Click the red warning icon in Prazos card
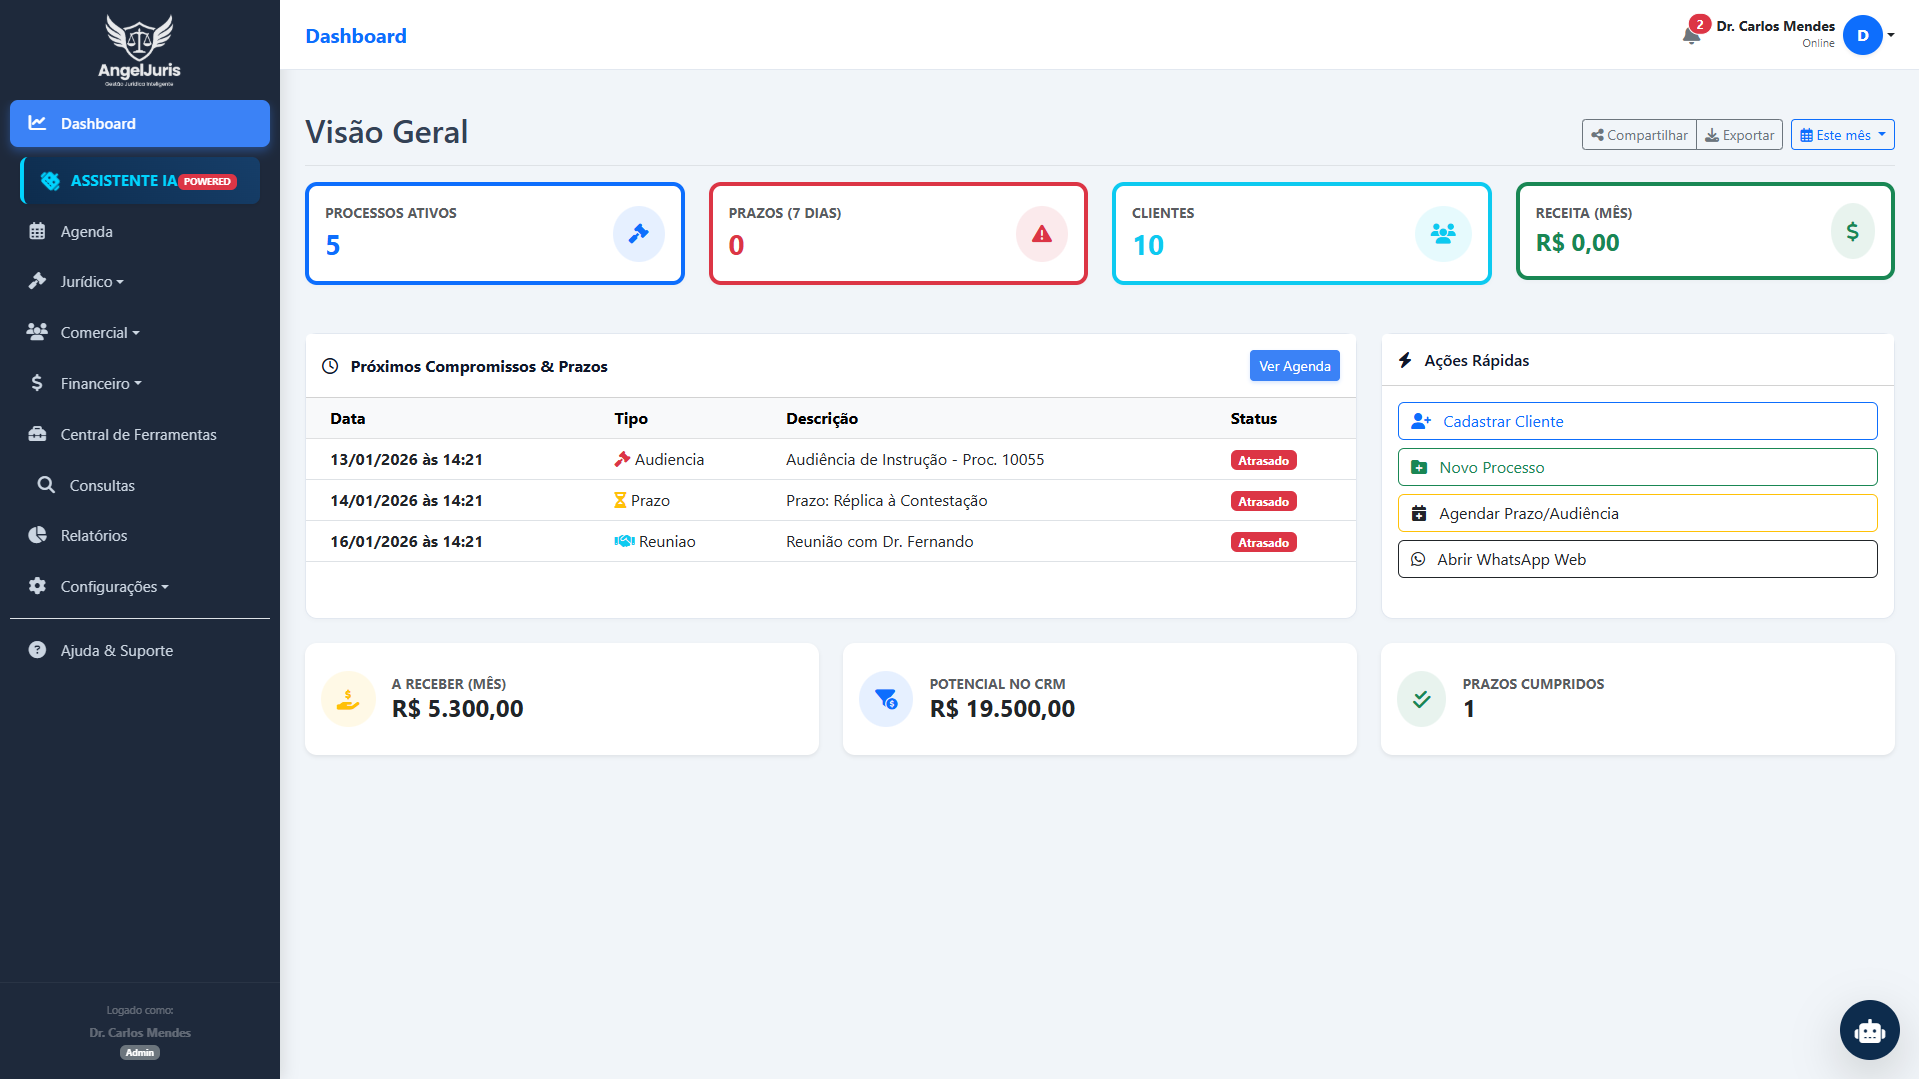Image resolution: width=1919 pixels, height=1079 pixels. pos(1041,234)
